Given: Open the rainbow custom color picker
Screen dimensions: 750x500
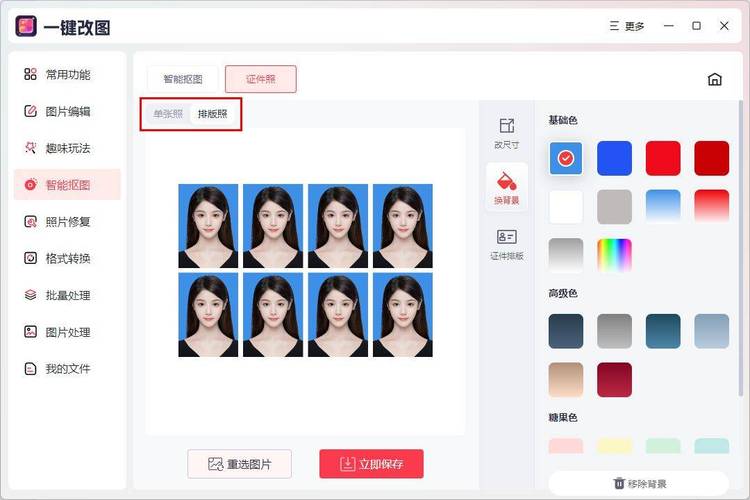Looking at the screenshot, I should (x=614, y=255).
